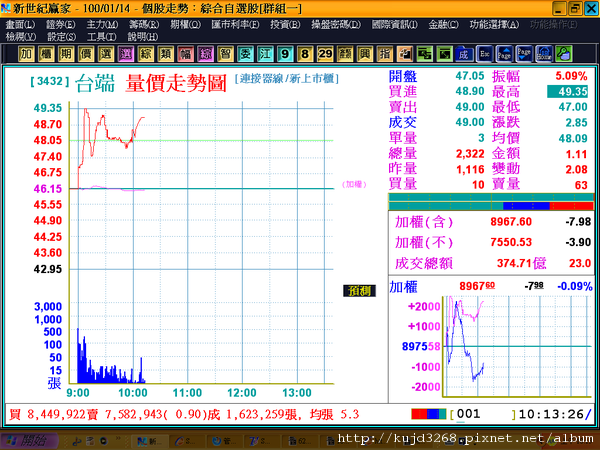Viewport: 600px width, 450px height.
Task: Open the 說明(H) menu
Action: (143, 37)
